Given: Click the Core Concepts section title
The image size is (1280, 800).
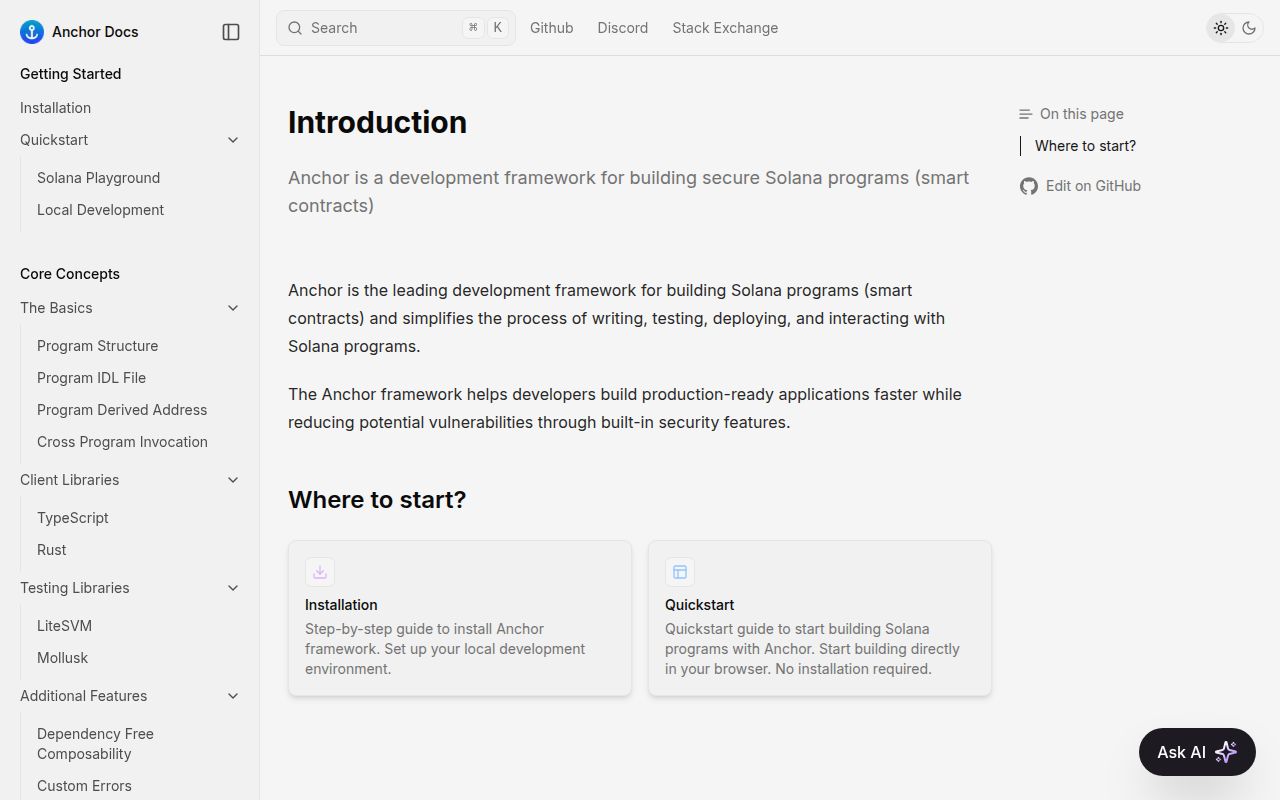Looking at the screenshot, I should click(70, 274).
